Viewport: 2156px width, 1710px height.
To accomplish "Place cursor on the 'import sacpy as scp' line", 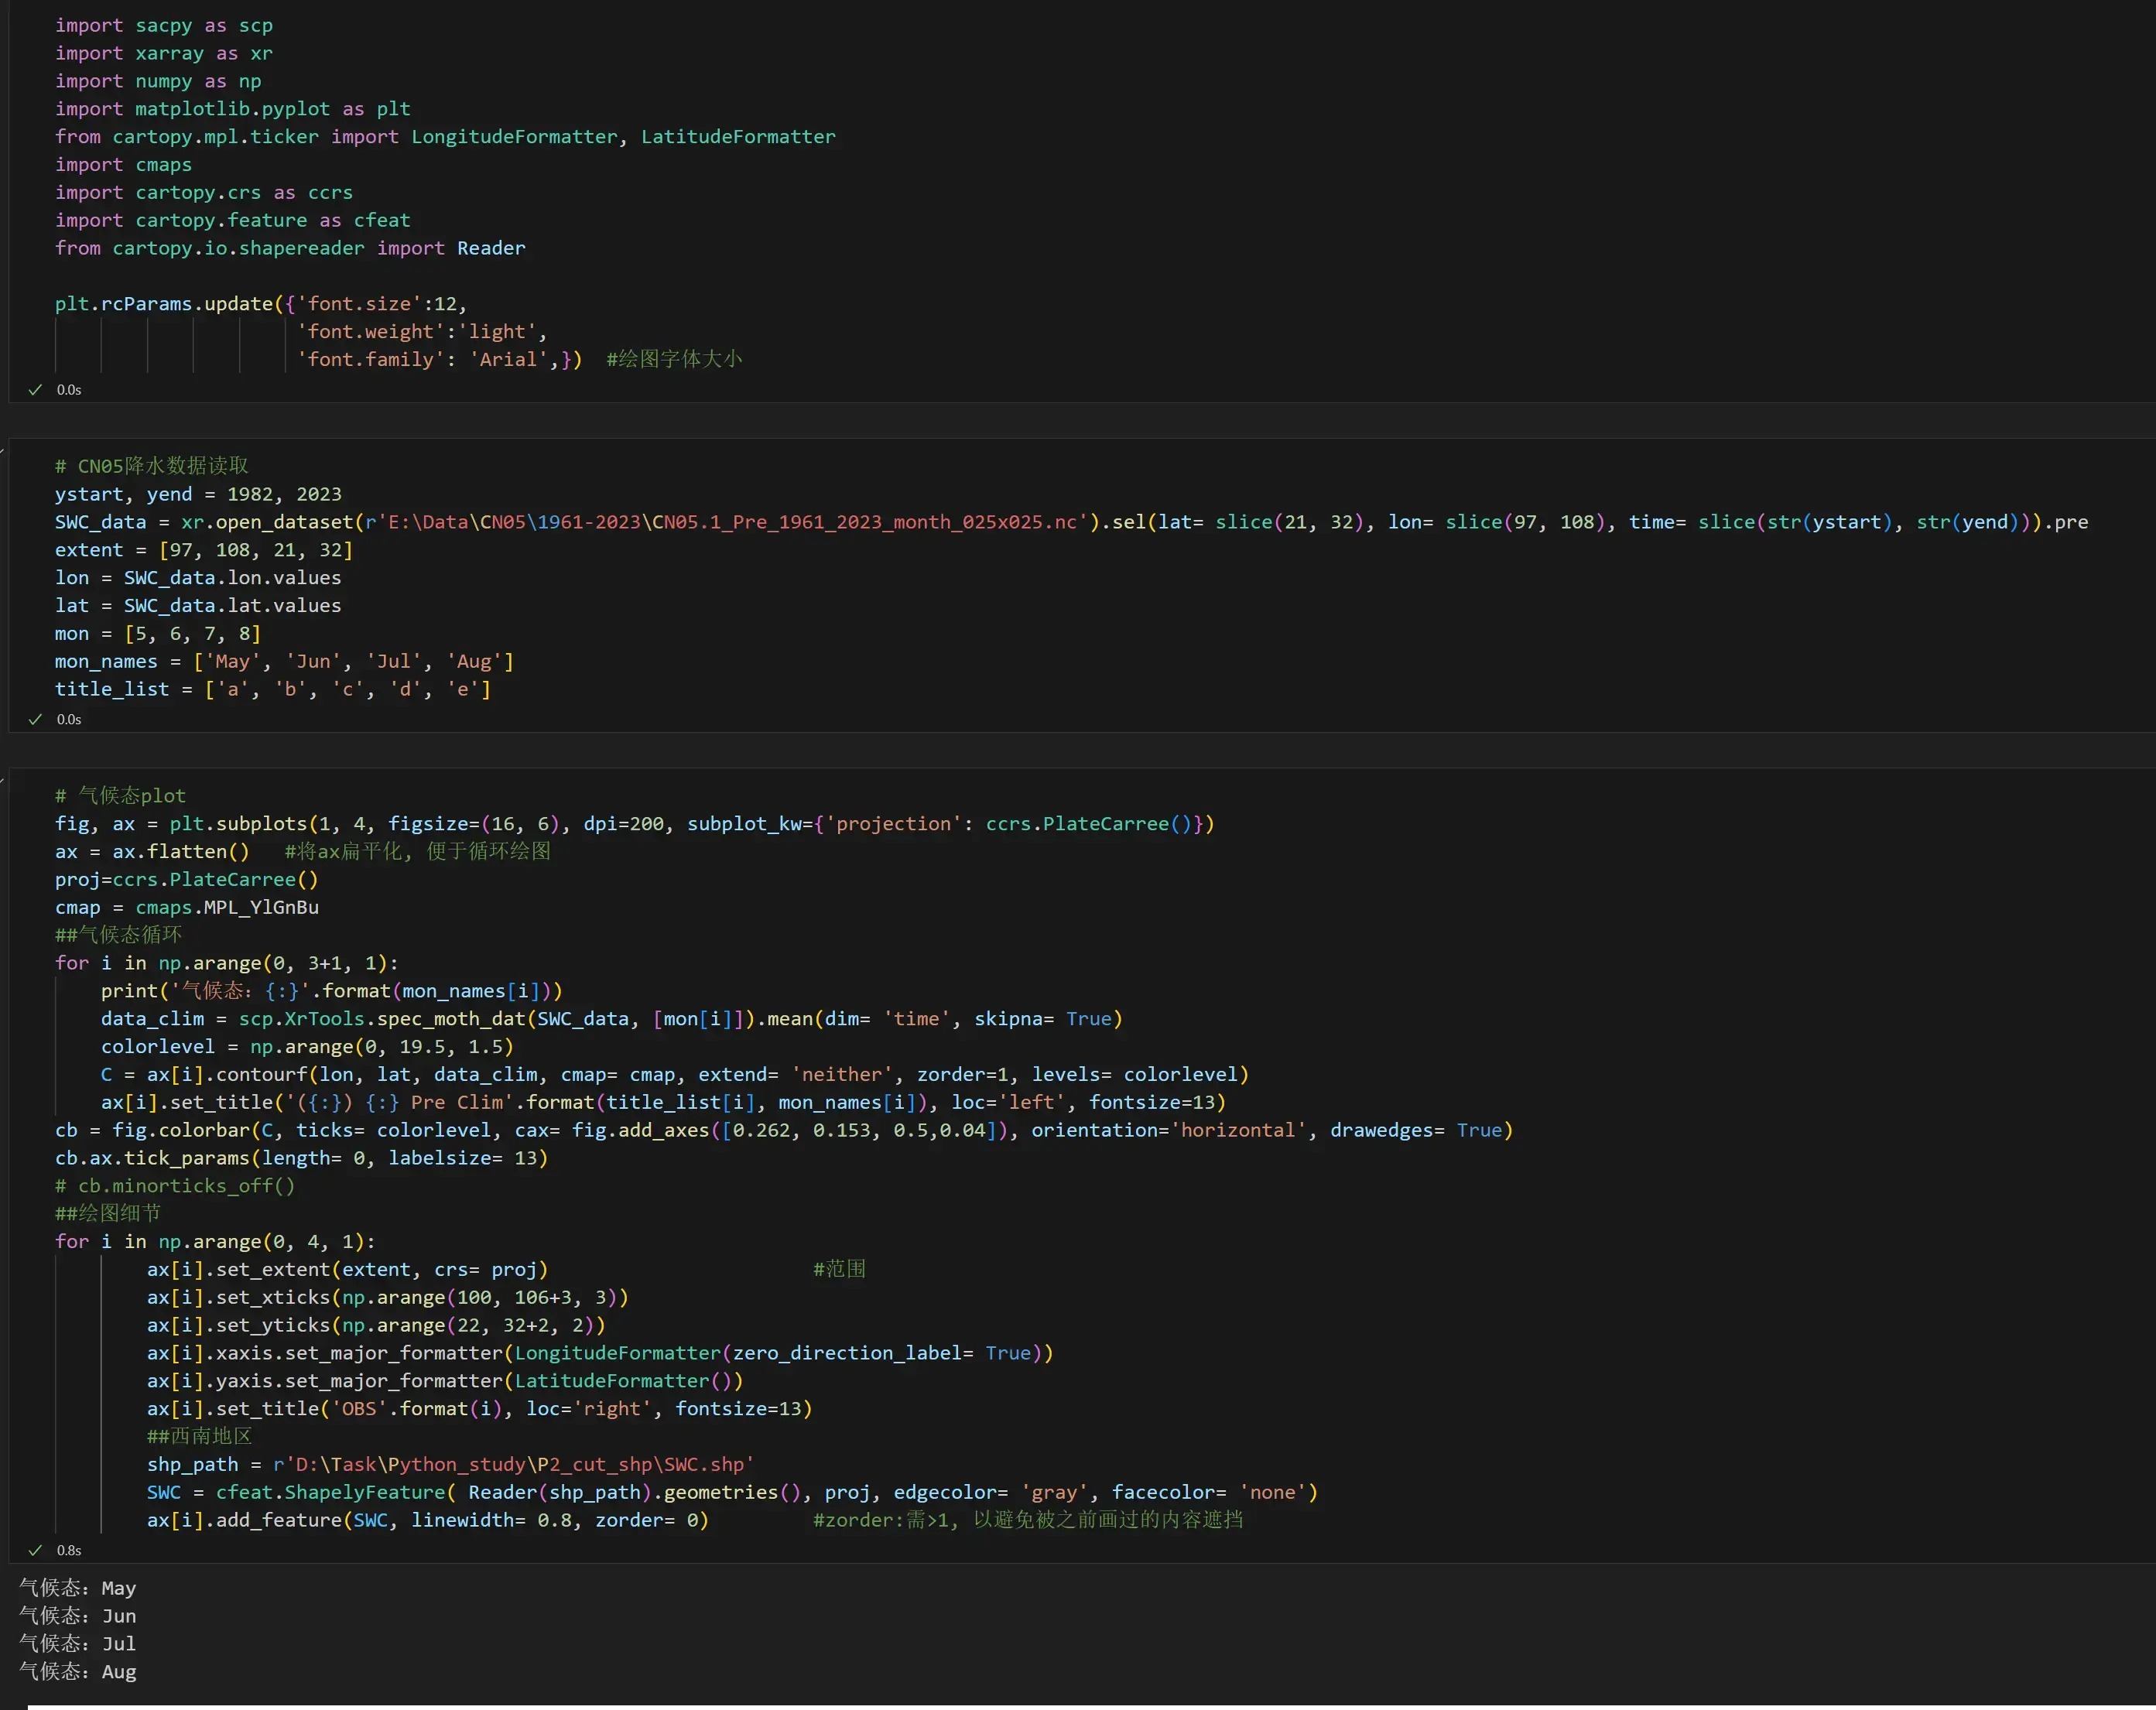I will click(163, 26).
